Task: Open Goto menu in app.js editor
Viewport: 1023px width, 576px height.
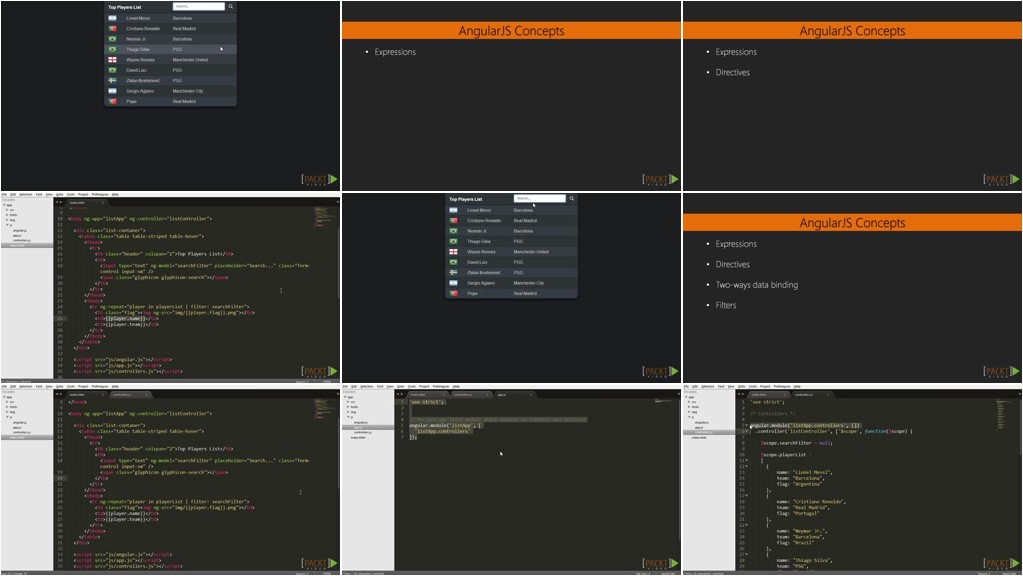Action: click(x=401, y=386)
